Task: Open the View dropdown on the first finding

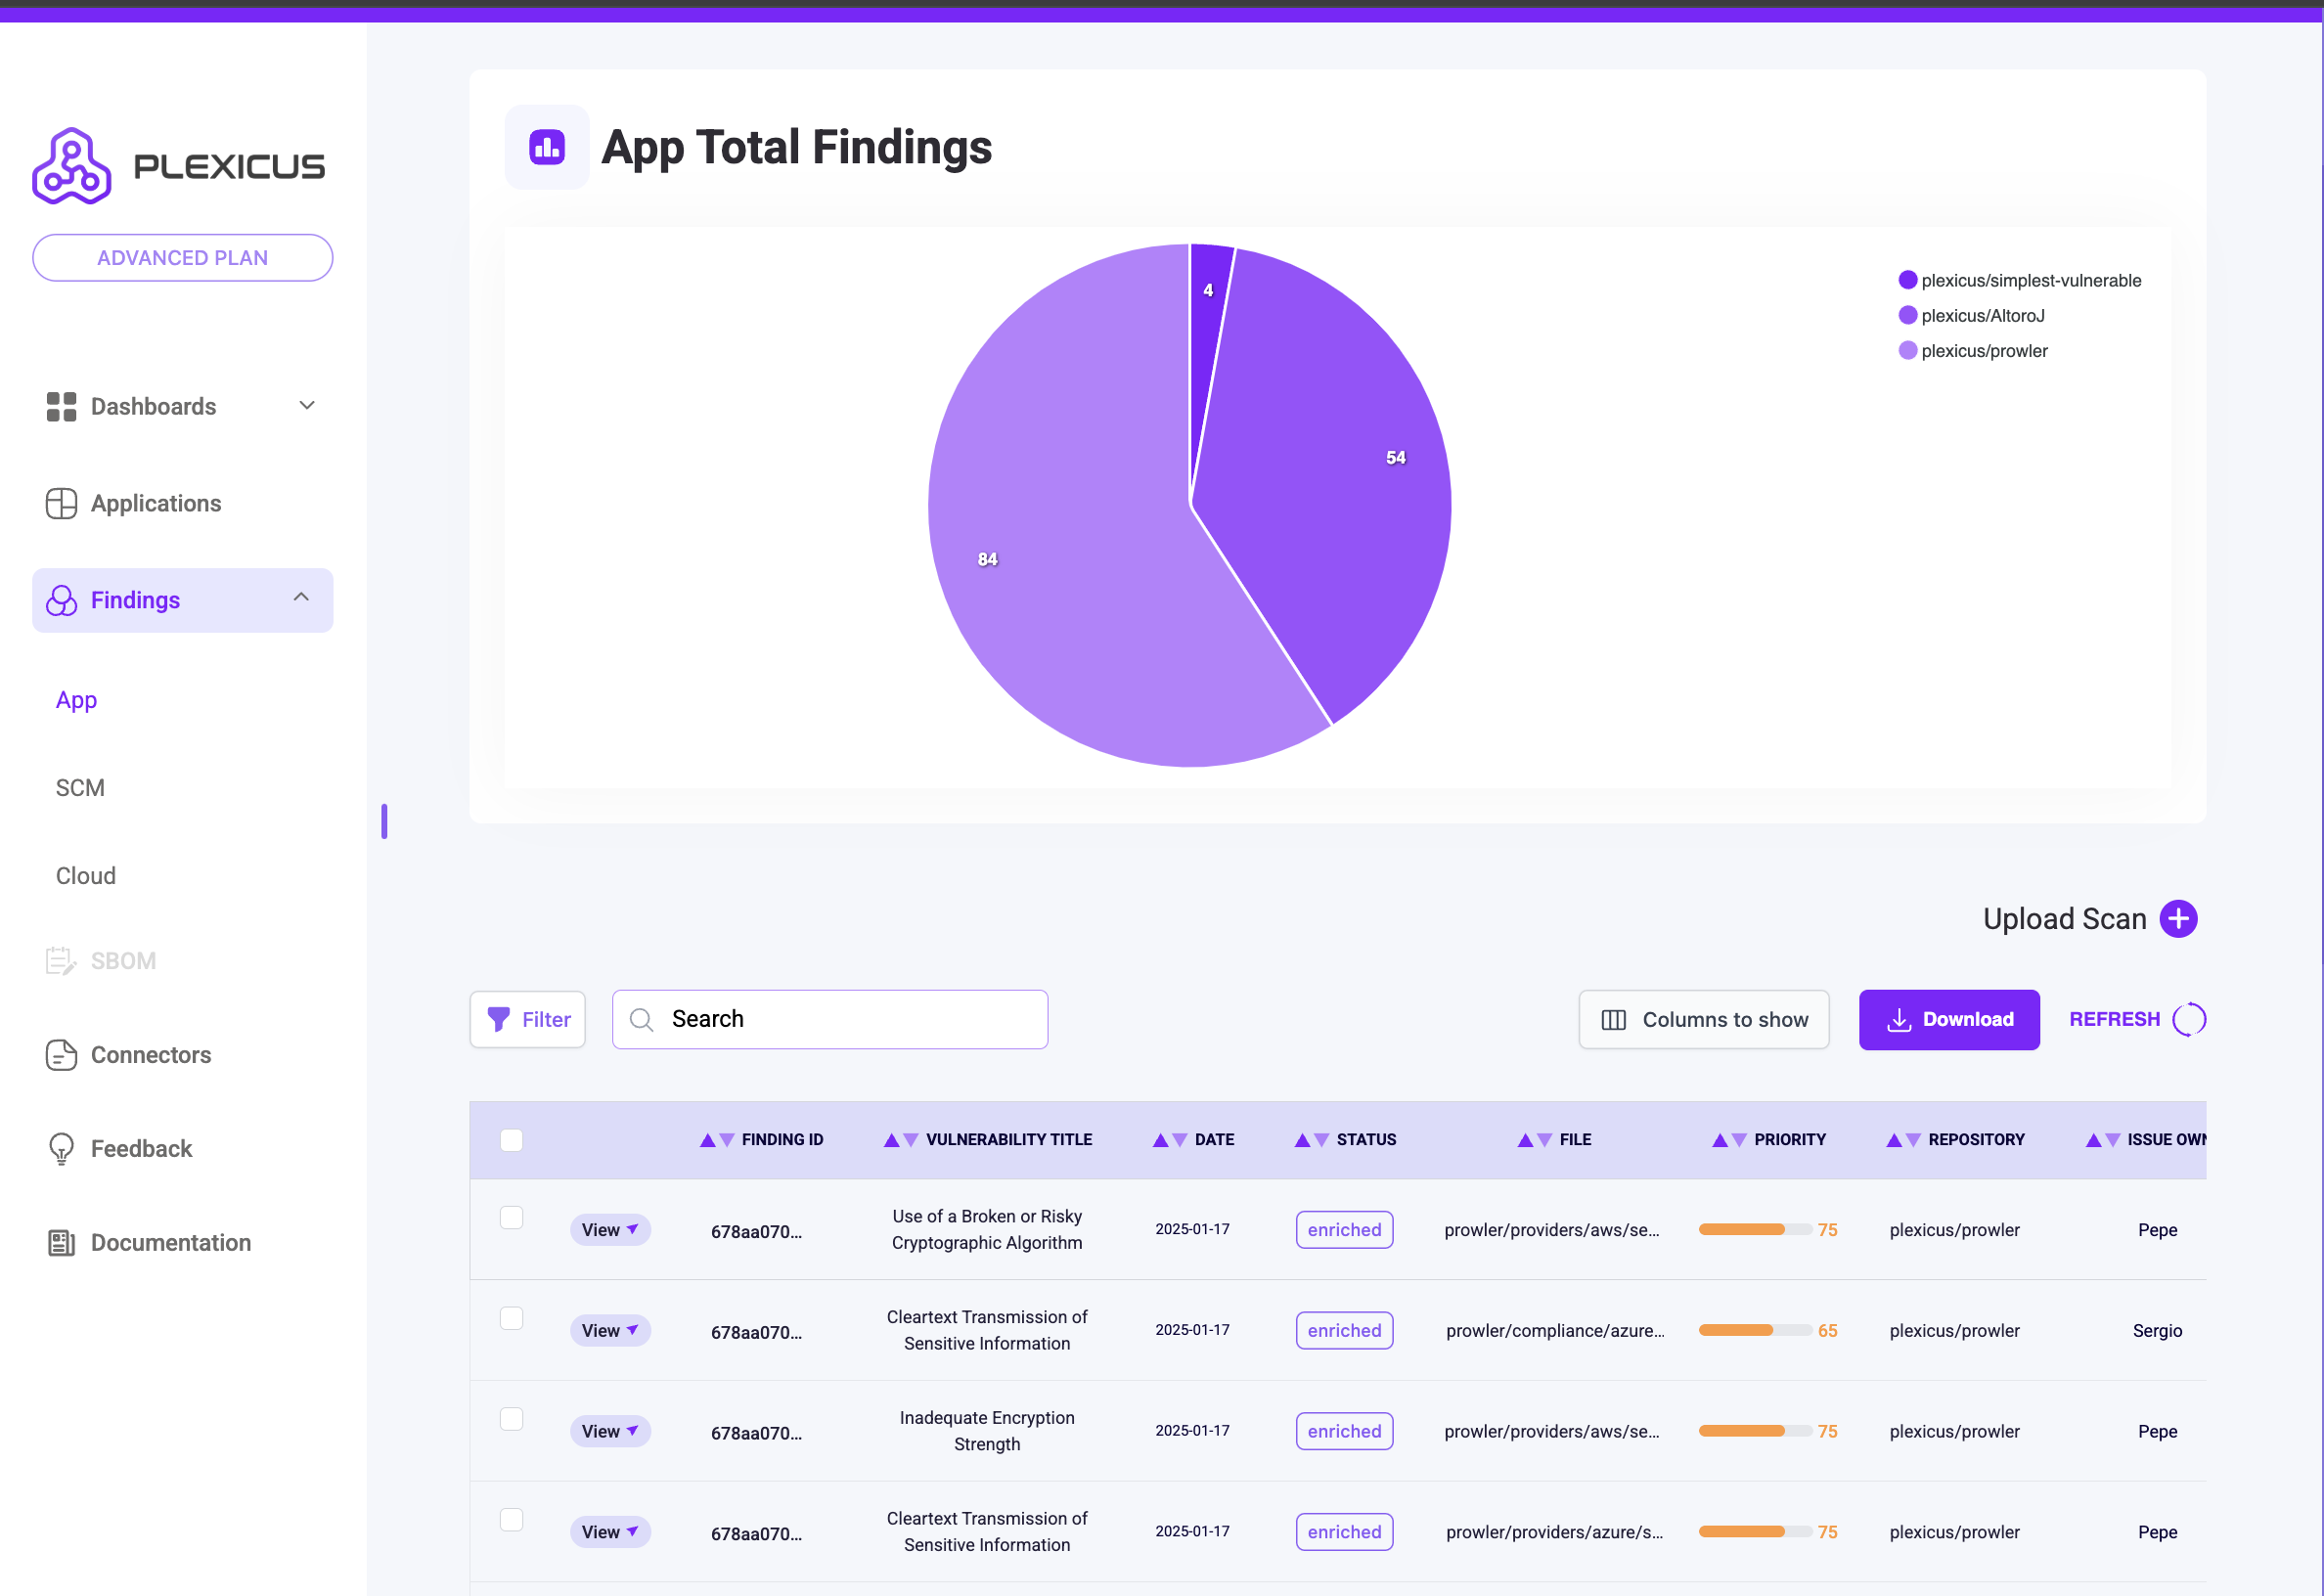Action: click(610, 1229)
